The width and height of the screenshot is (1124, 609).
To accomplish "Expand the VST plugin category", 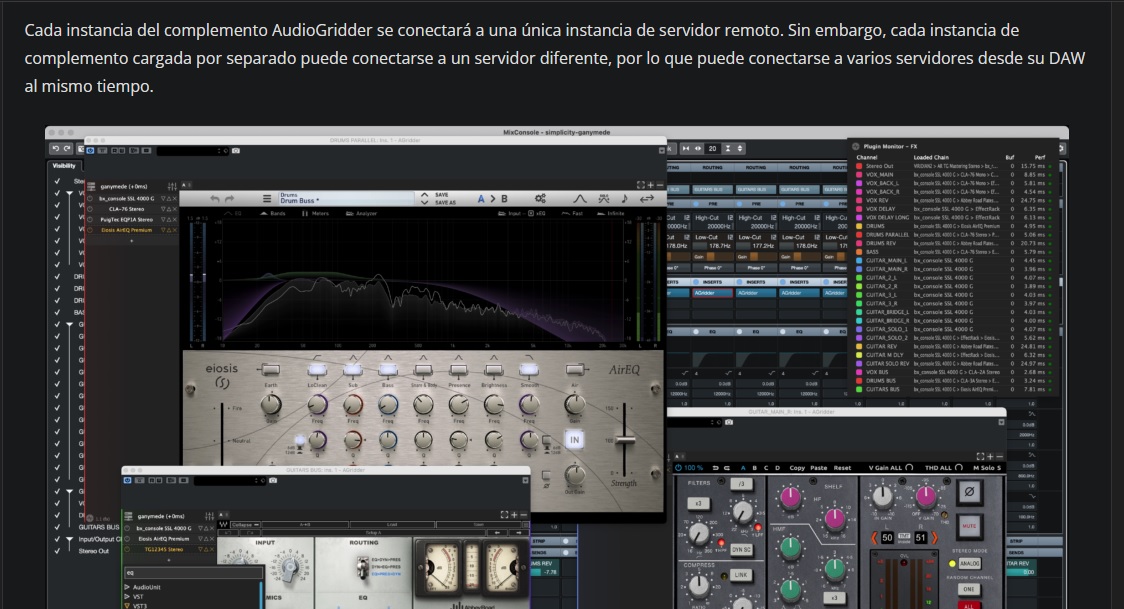I will click(128, 596).
